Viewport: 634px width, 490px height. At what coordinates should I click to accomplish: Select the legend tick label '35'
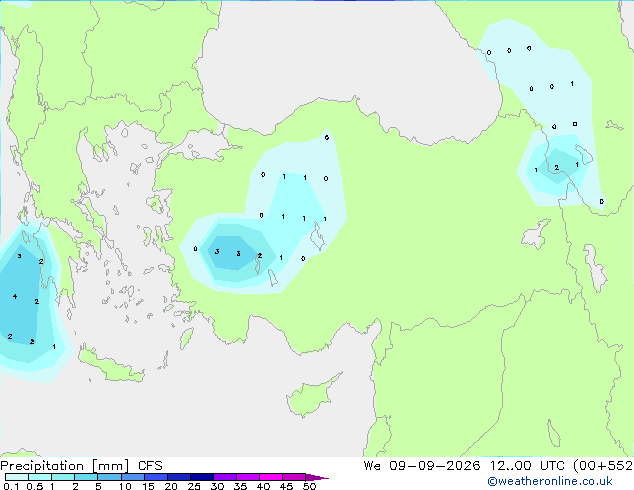[240, 486]
